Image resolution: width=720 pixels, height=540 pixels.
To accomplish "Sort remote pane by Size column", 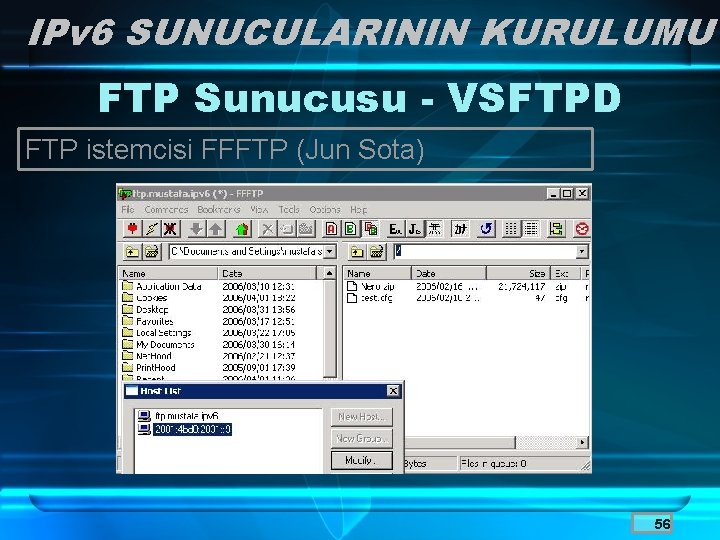I will [x=518, y=273].
